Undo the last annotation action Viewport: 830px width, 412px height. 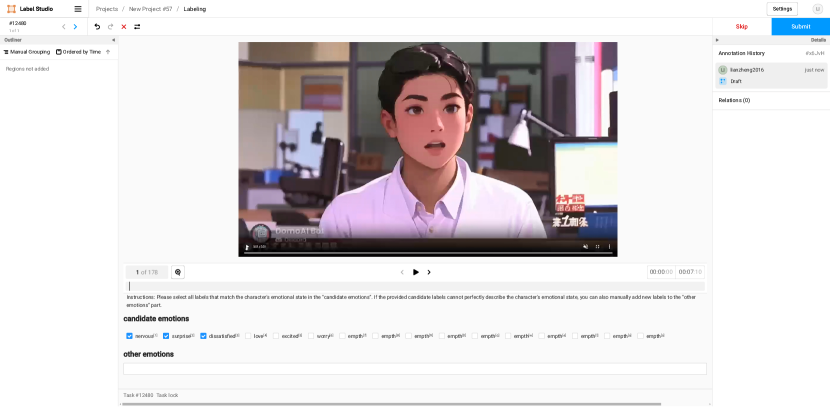pos(97,26)
